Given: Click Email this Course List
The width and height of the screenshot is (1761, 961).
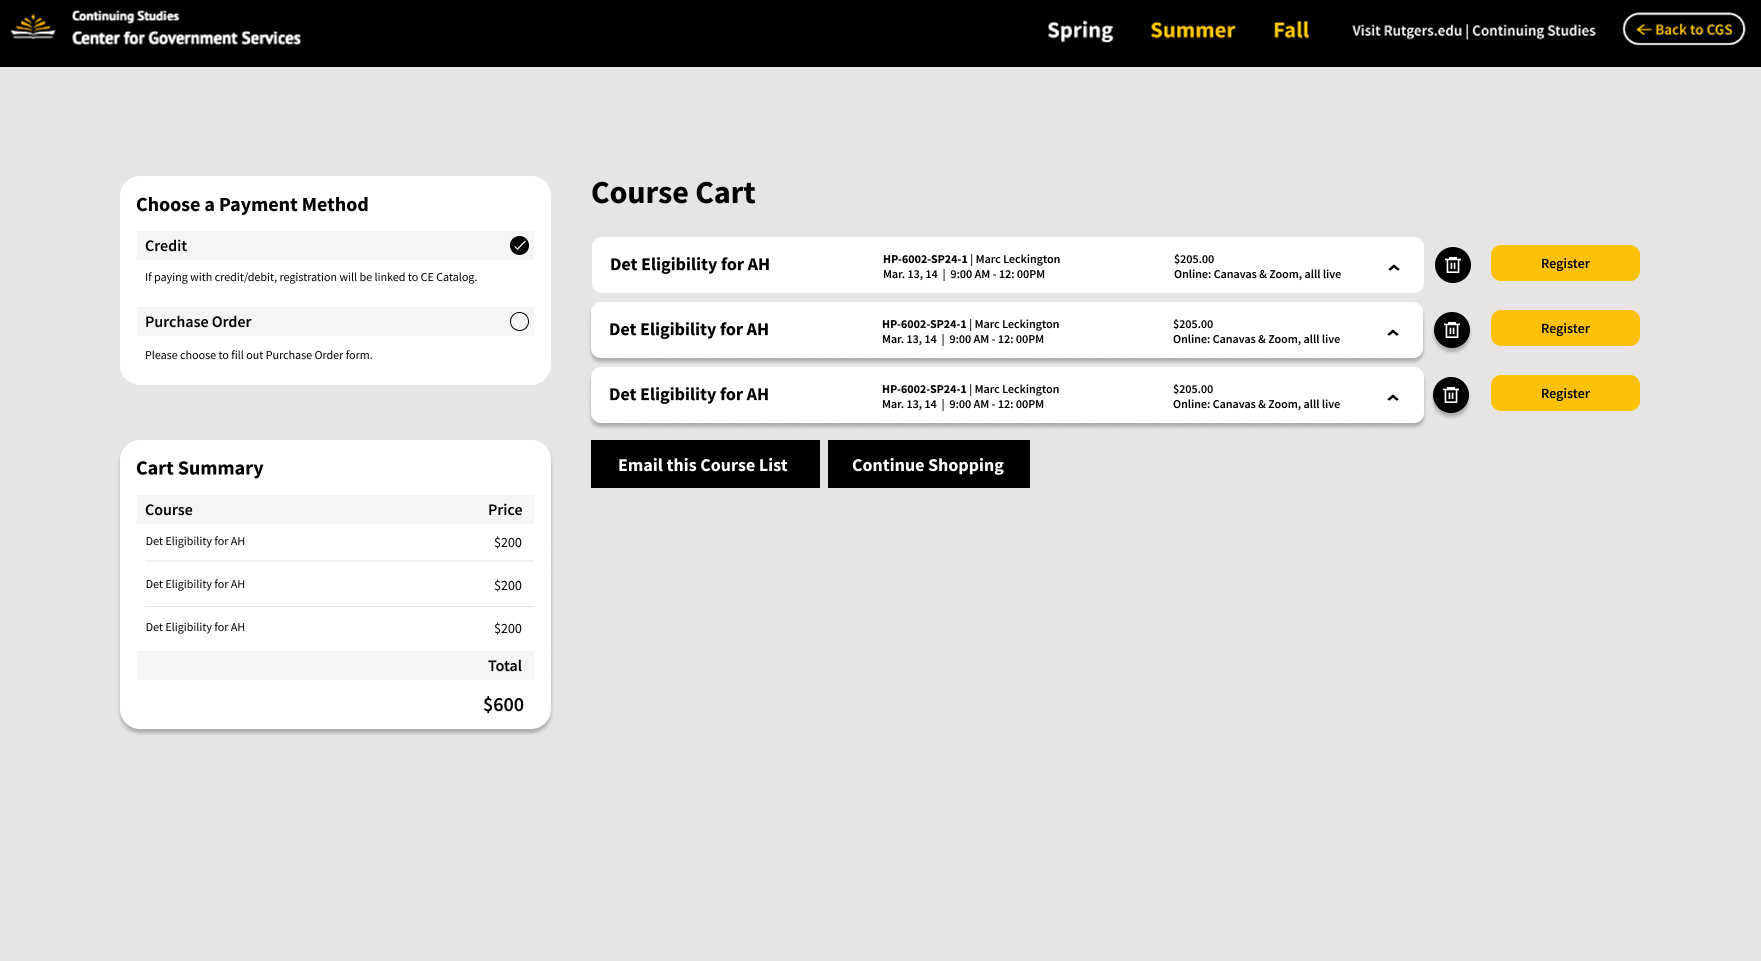Looking at the screenshot, I should (x=704, y=464).
